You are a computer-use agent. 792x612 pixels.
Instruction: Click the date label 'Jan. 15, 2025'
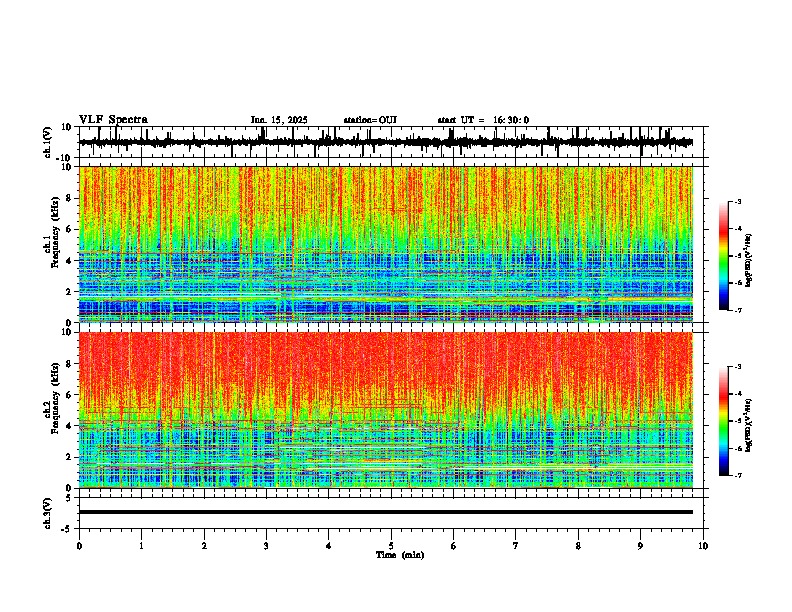click(279, 120)
